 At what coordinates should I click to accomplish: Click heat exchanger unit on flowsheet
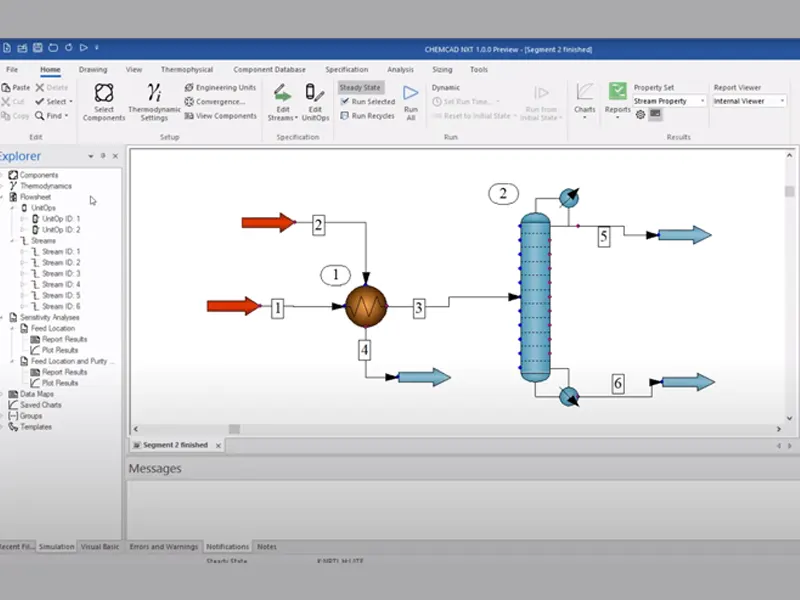click(366, 307)
